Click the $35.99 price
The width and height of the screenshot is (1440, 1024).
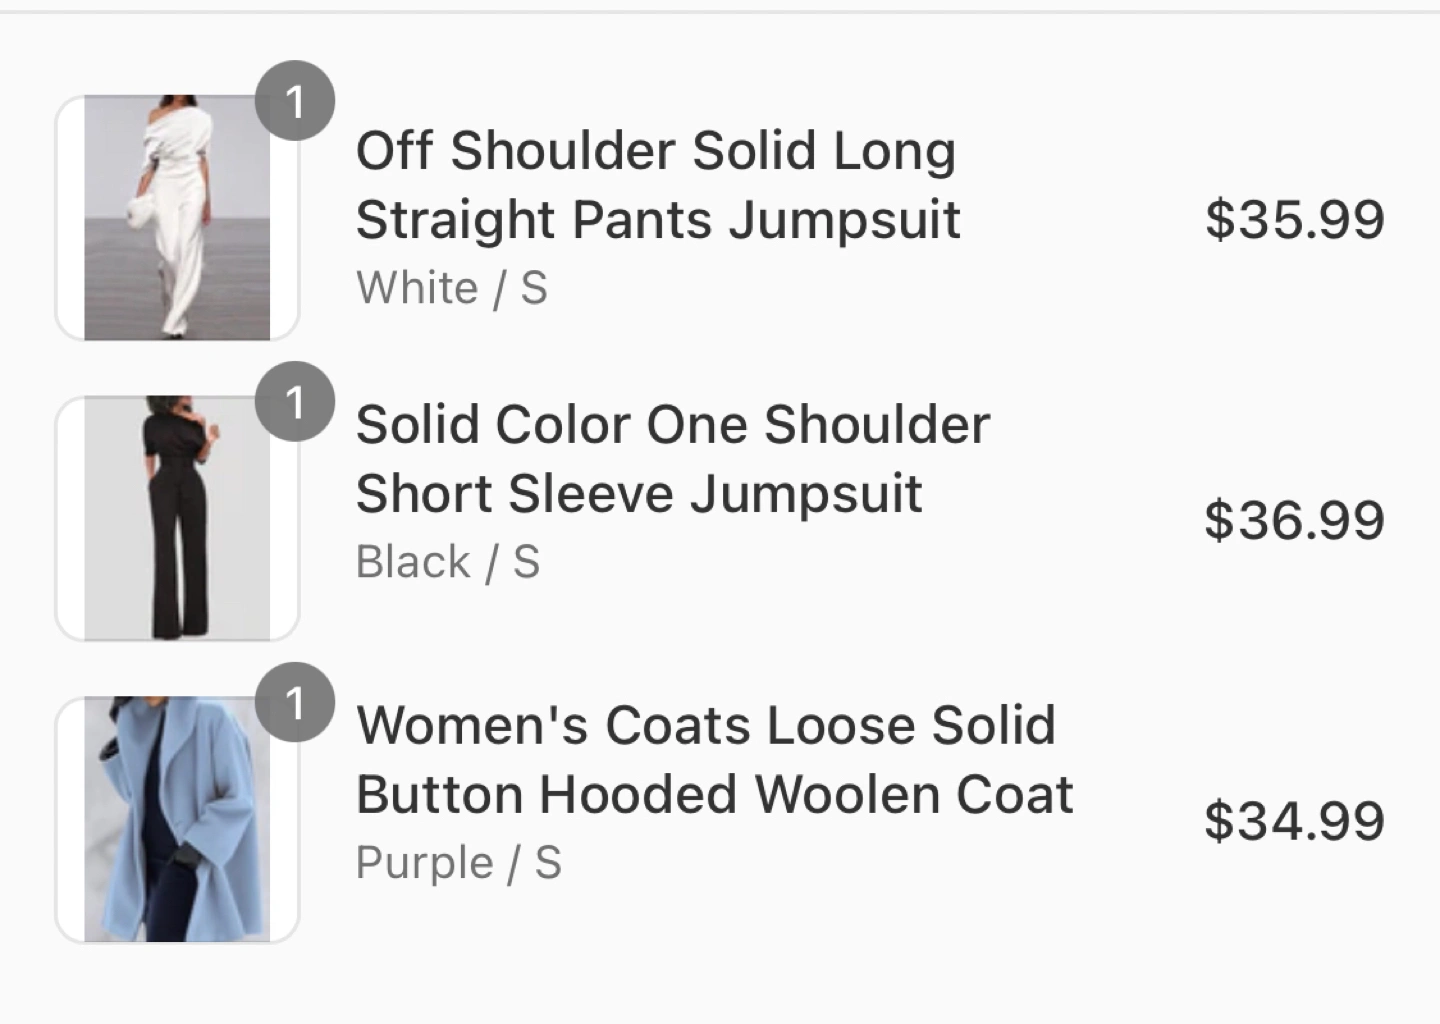[1294, 220]
